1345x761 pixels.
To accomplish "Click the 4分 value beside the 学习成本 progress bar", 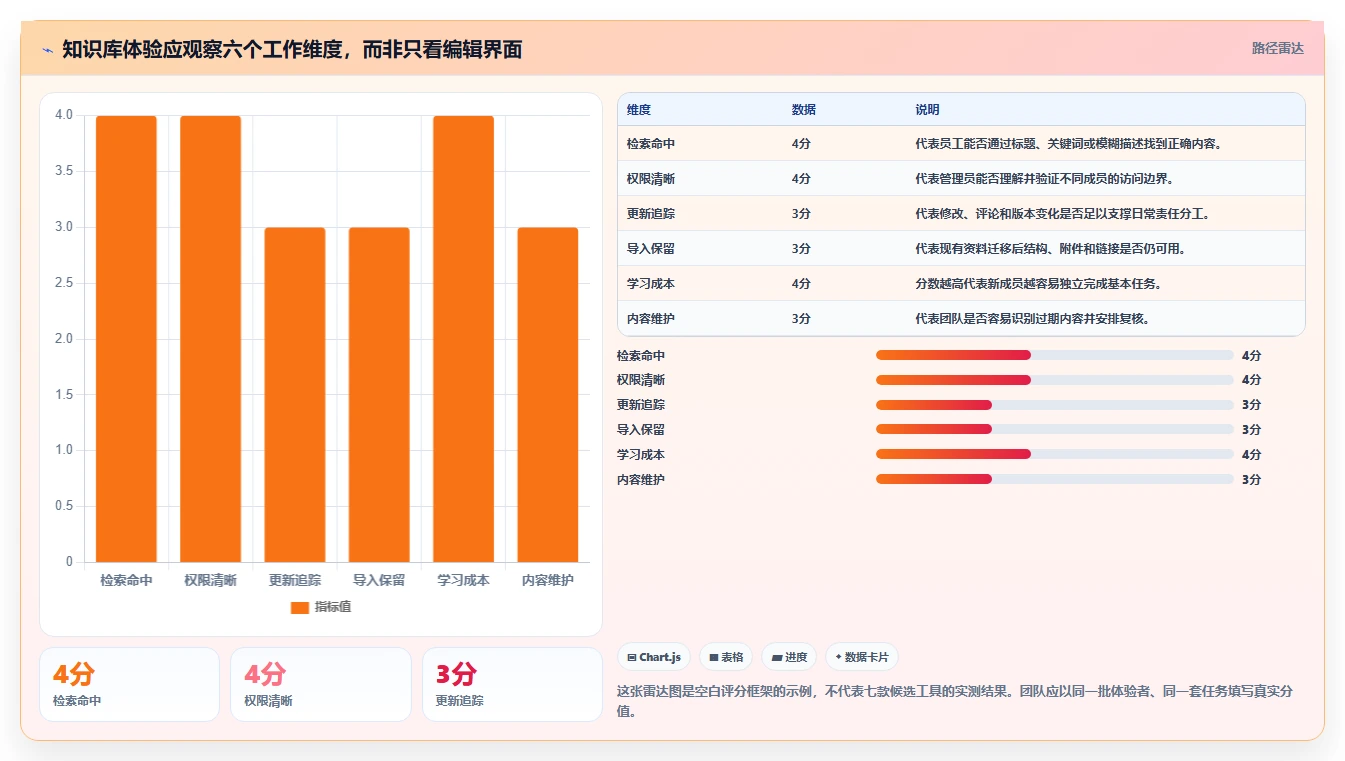I will point(1251,454).
